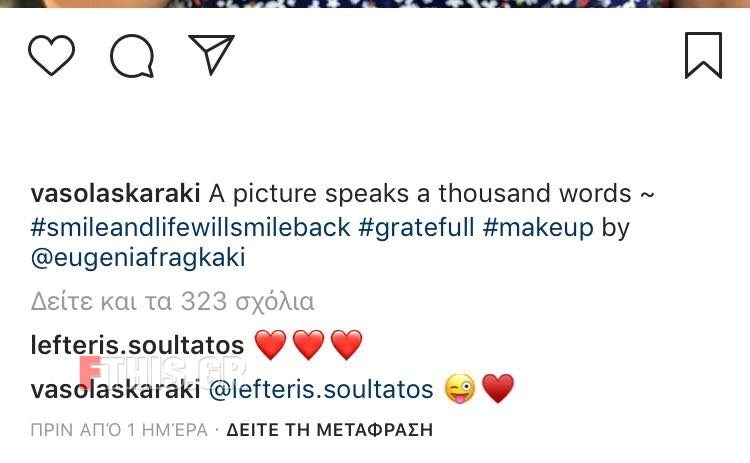Tap the caption text 'A picture speaks a thousand words'

420,194
